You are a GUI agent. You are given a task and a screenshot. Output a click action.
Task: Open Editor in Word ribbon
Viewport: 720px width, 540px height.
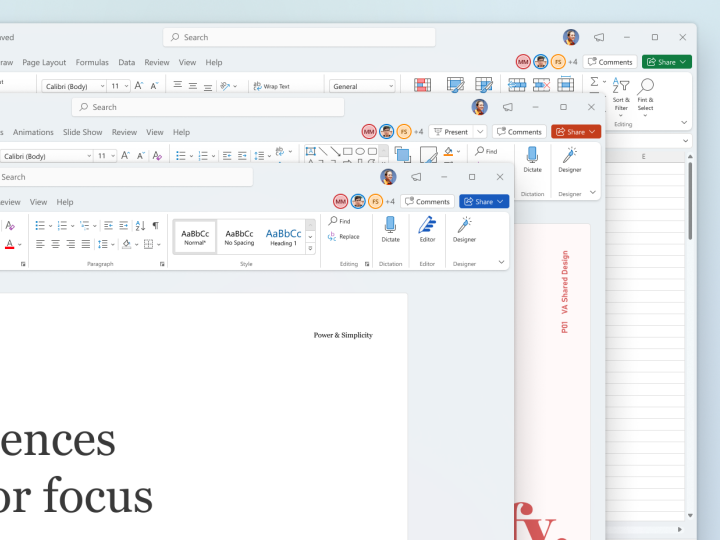coord(427,229)
